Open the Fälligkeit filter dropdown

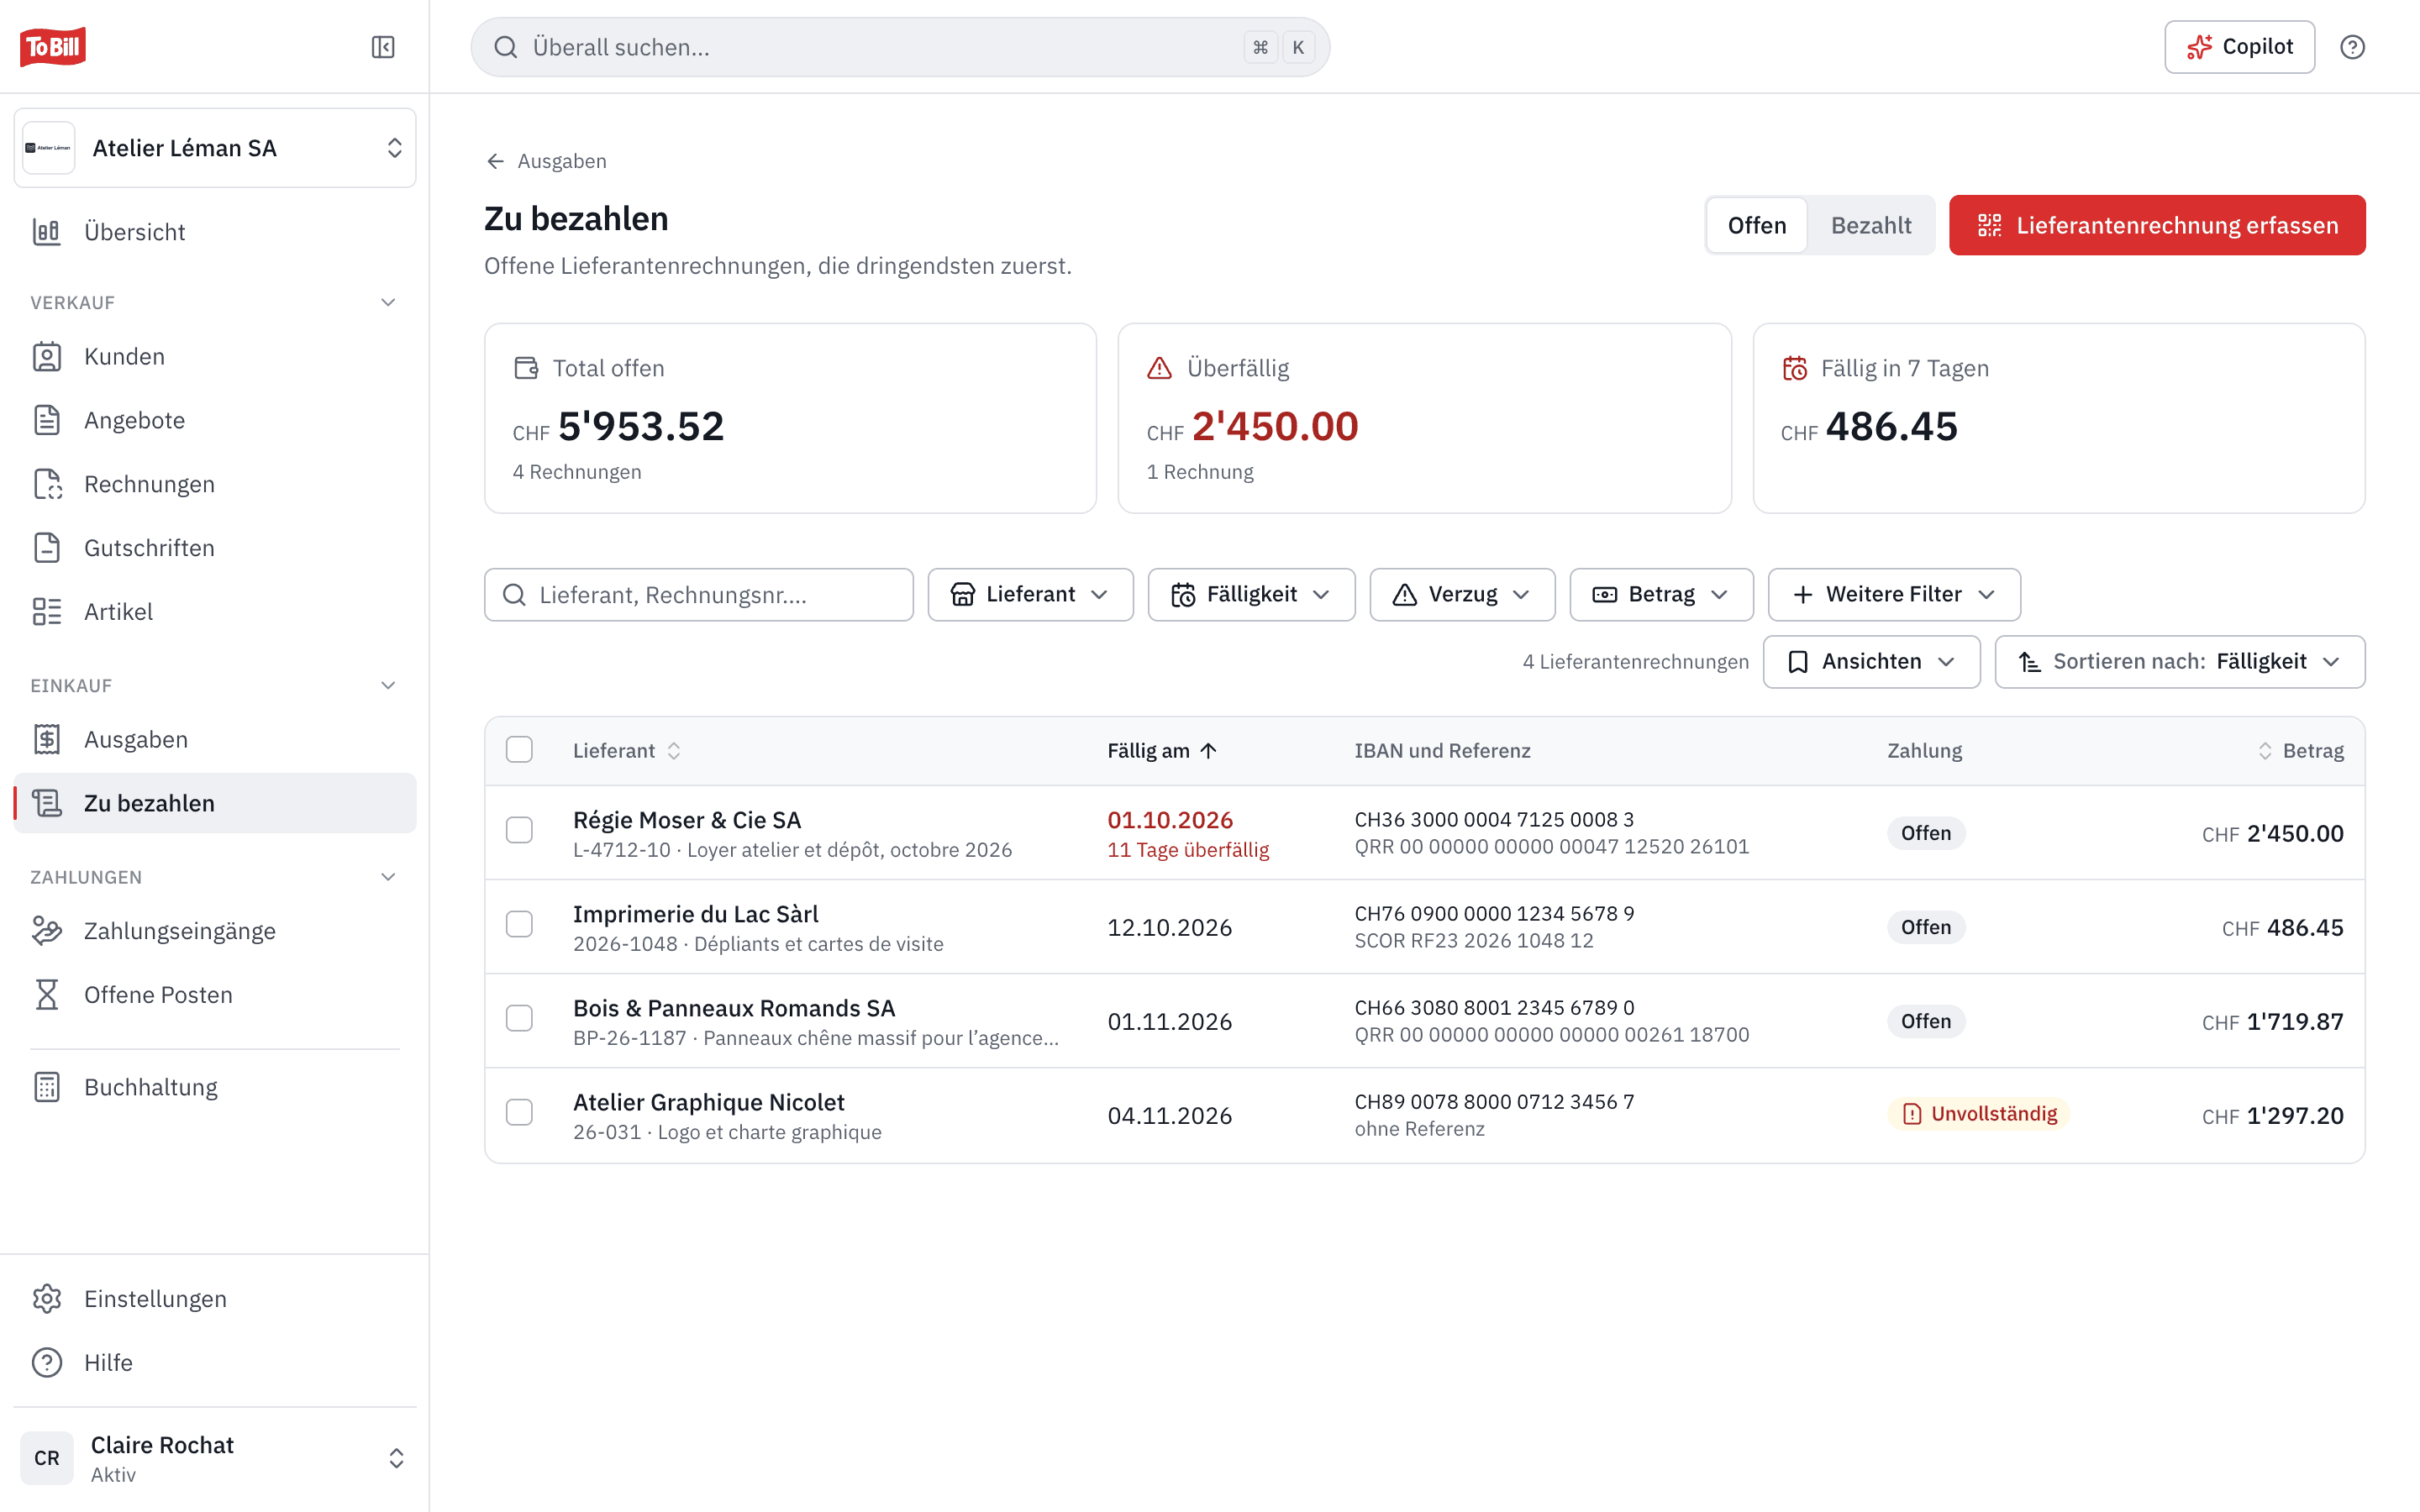[x=1251, y=595]
